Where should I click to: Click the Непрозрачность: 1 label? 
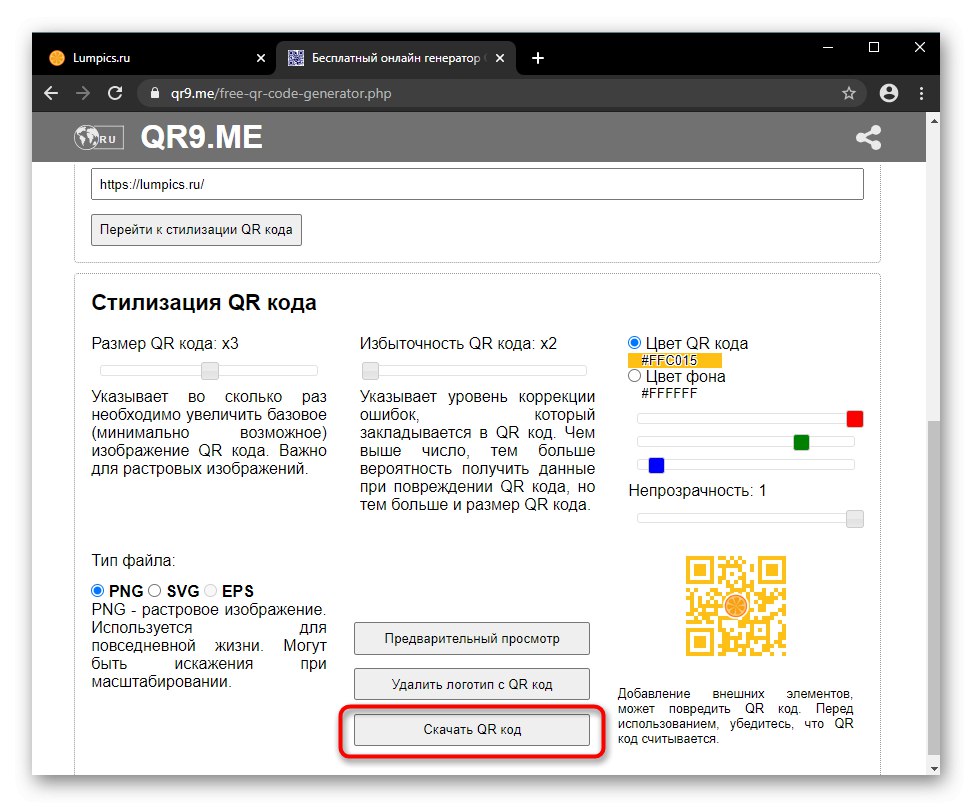tap(697, 490)
